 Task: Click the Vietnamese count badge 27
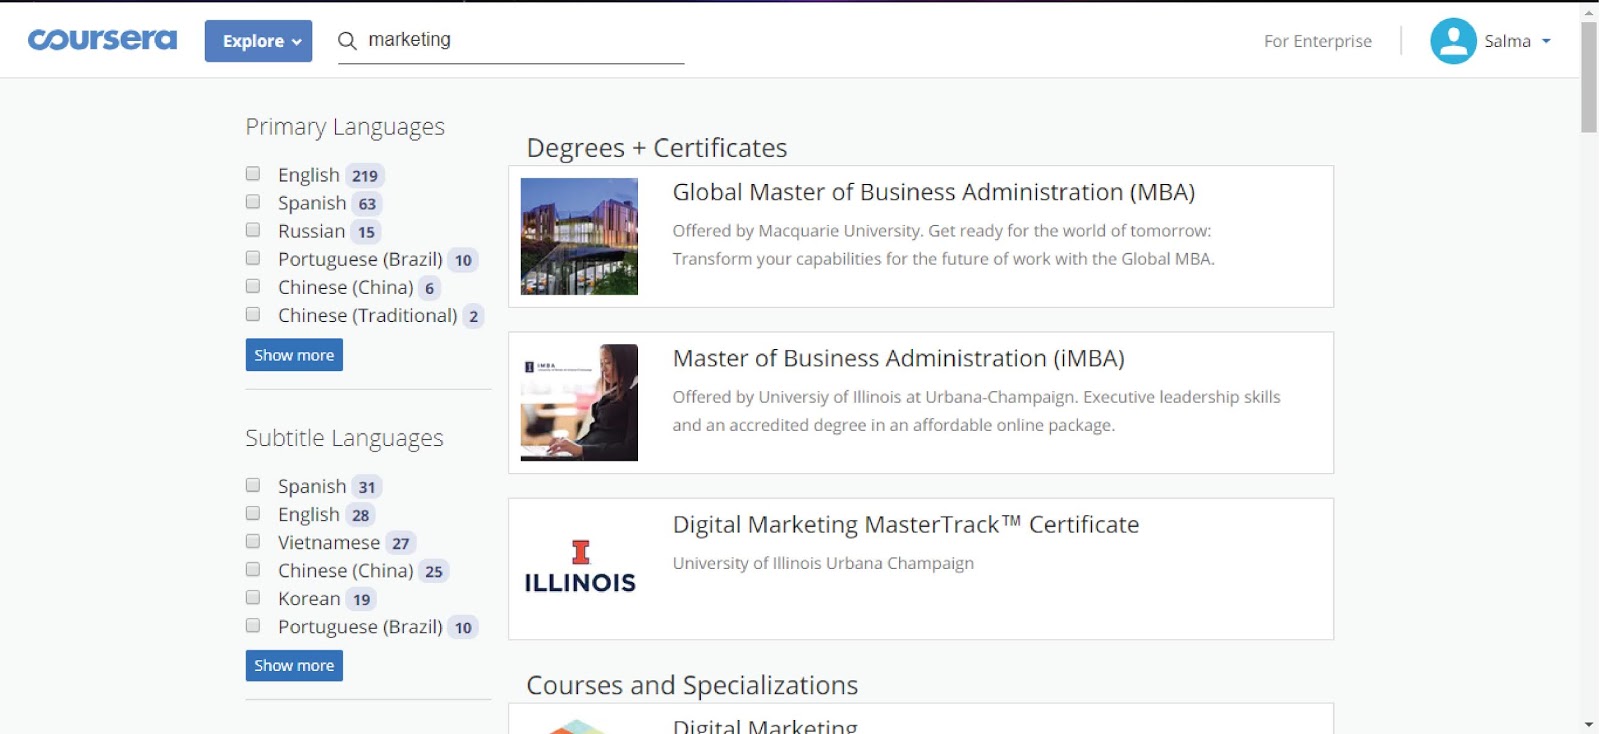click(401, 543)
